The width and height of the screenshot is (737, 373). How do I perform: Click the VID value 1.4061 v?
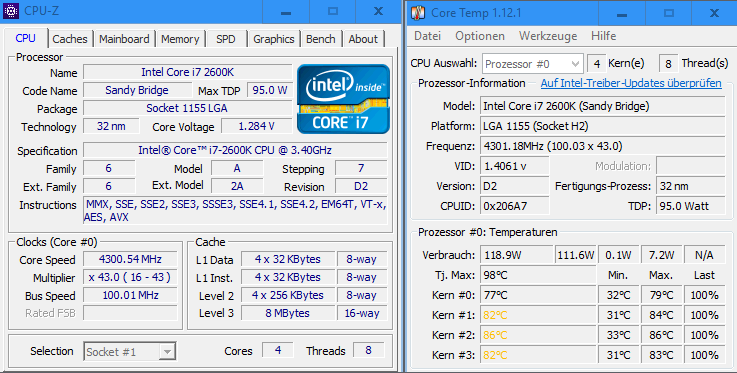515,166
